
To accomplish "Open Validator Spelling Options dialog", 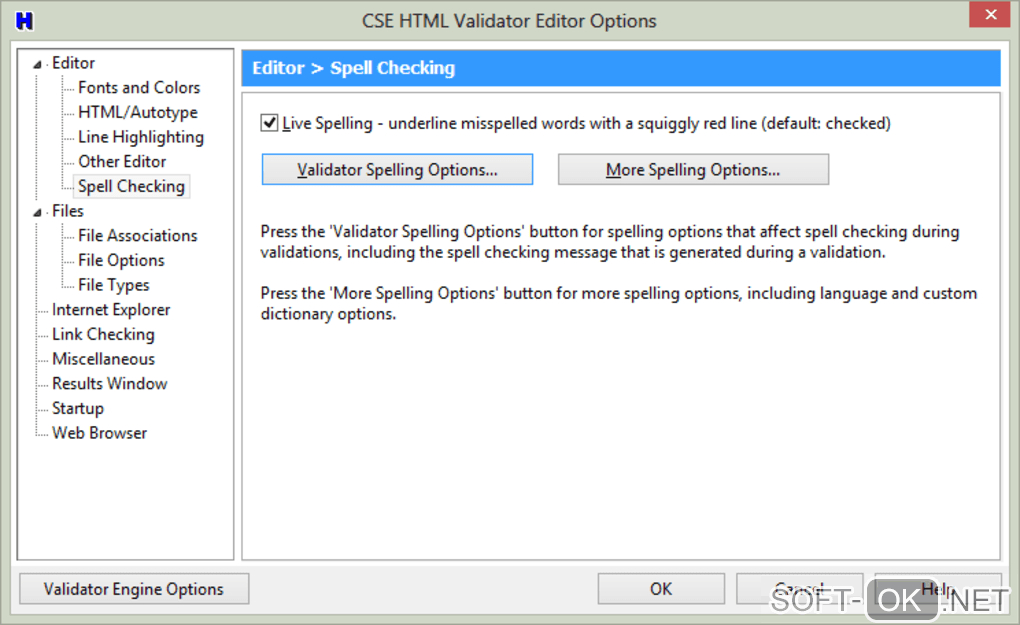I will 397,170.
